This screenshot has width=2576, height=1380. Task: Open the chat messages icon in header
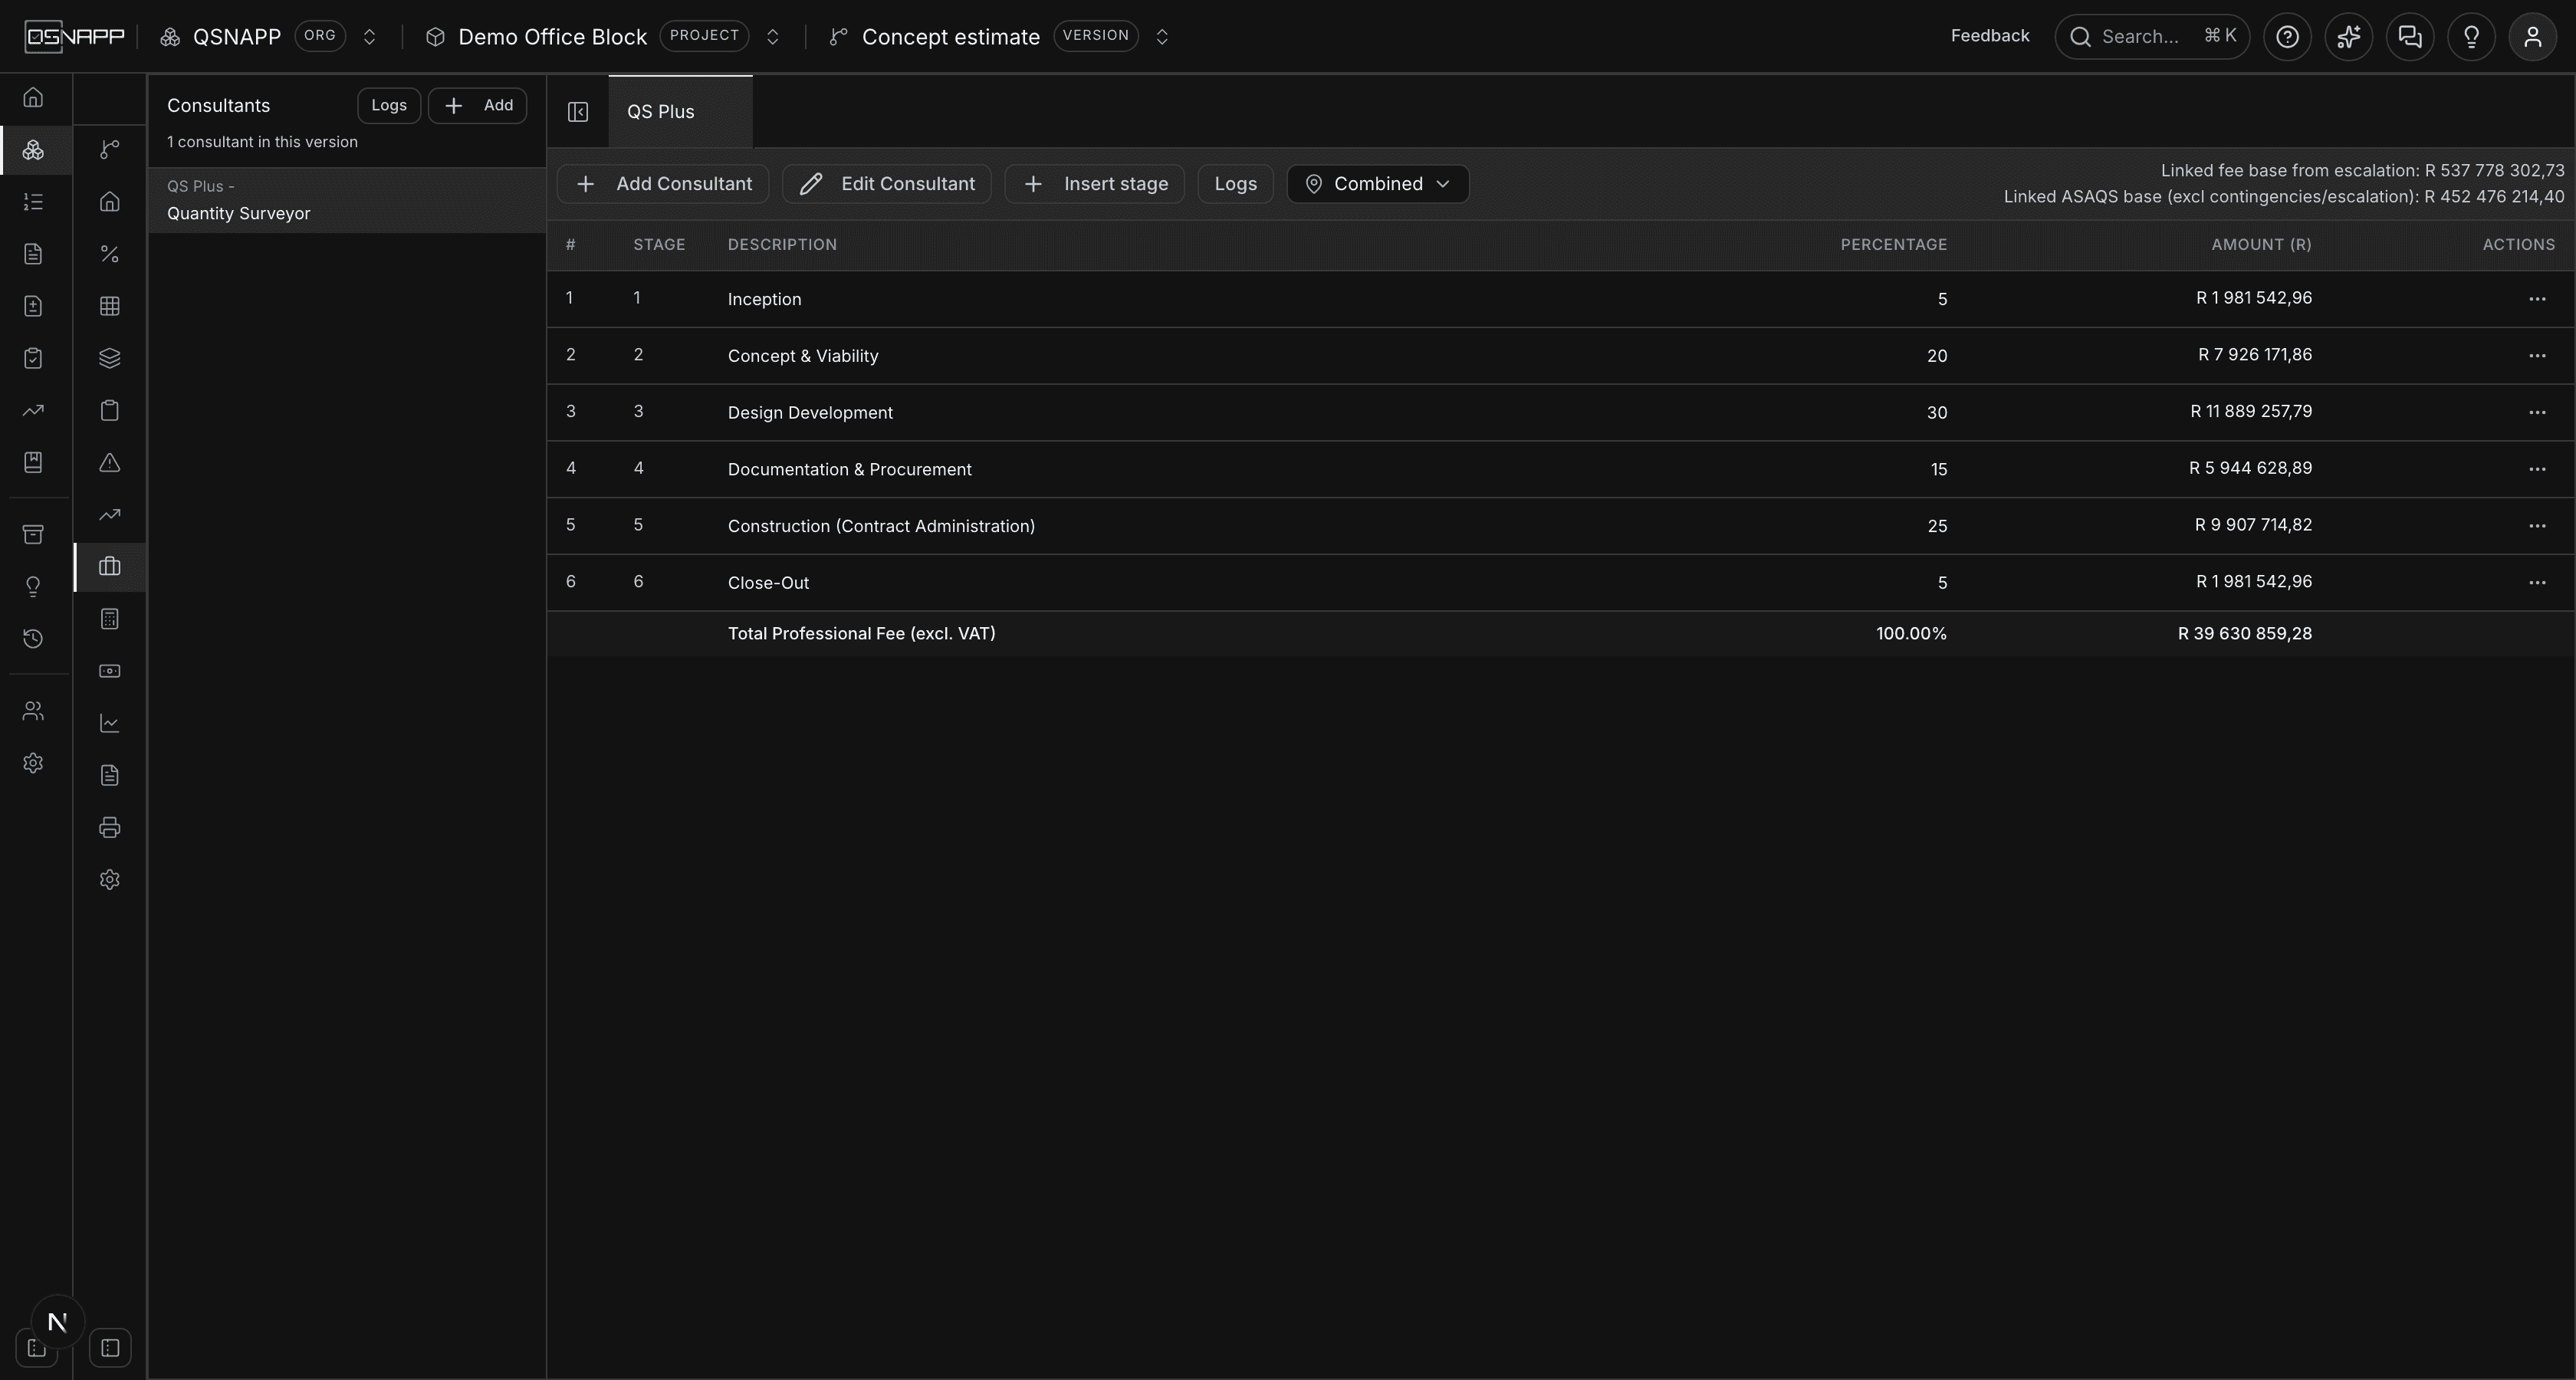coord(2410,37)
